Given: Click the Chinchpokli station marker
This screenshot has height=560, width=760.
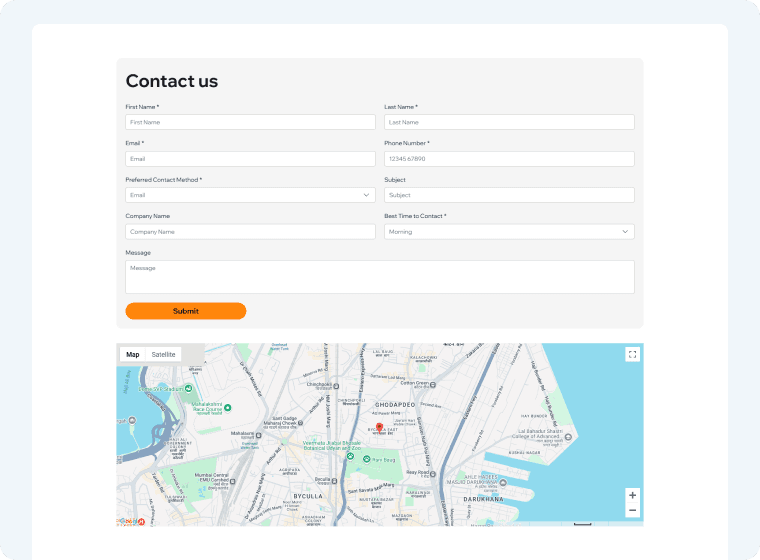Looking at the screenshot, I should point(336,386).
